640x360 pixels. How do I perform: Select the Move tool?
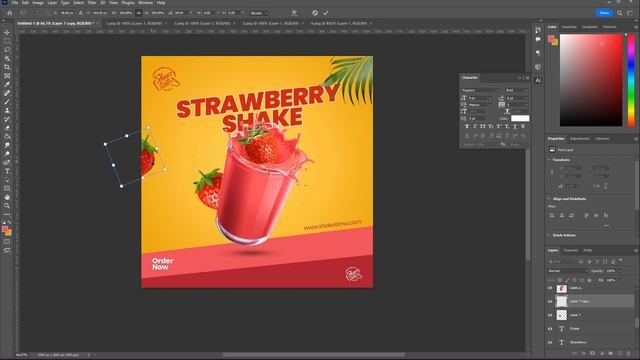[7, 32]
